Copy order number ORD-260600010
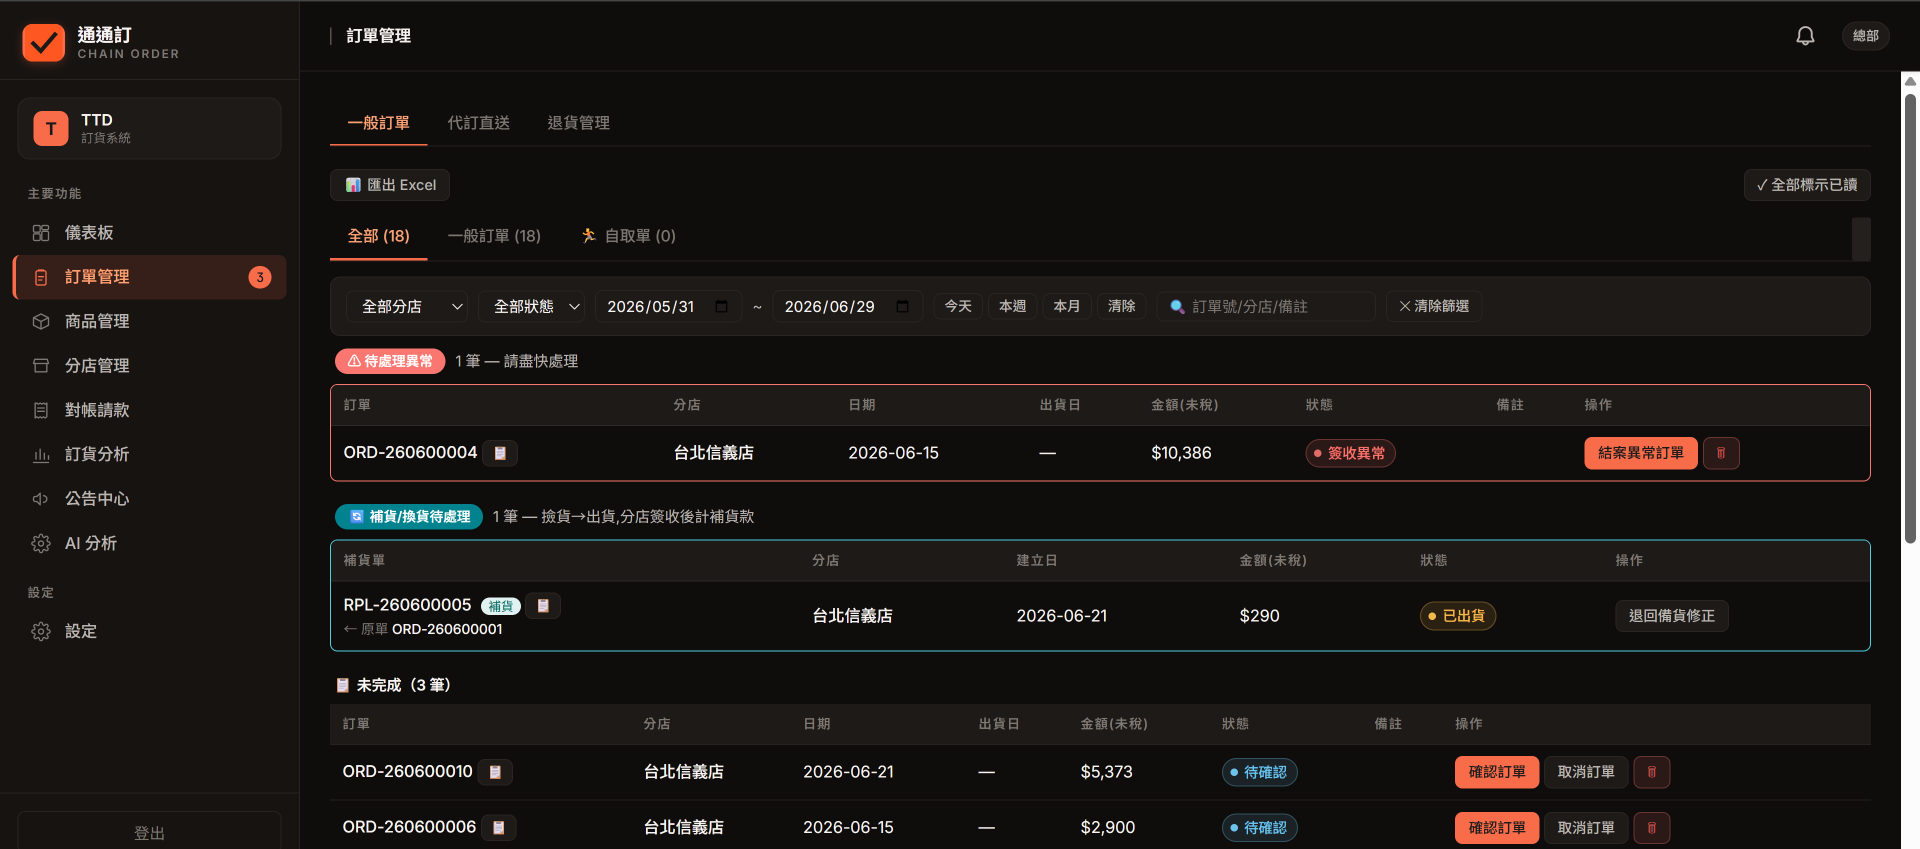This screenshot has width=1920, height=849. tap(495, 772)
